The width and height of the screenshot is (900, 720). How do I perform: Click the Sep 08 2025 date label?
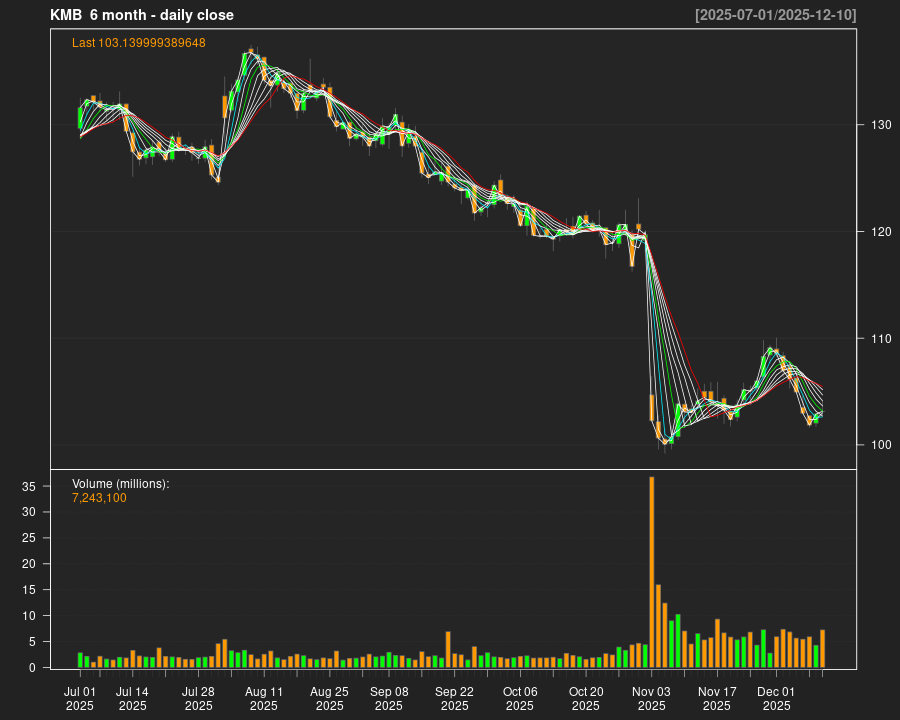point(389,698)
